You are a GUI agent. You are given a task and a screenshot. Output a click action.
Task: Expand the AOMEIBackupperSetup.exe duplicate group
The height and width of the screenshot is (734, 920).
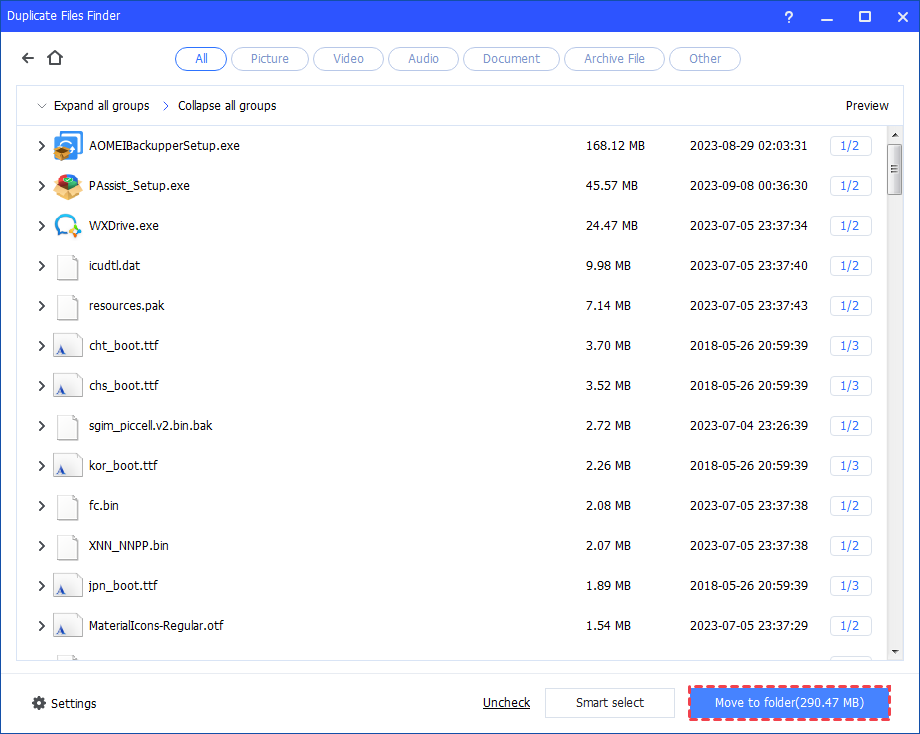(41, 145)
